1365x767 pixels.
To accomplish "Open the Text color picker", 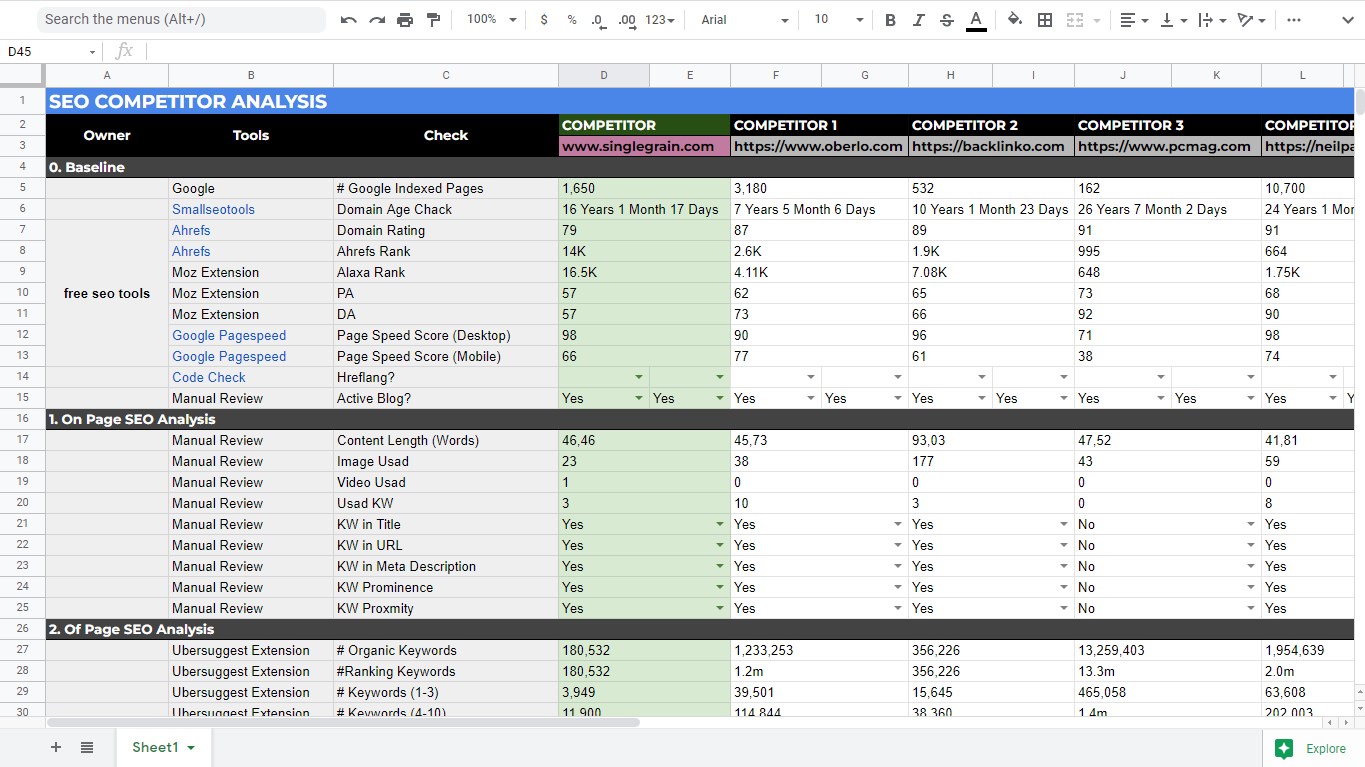I will click(x=976, y=19).
